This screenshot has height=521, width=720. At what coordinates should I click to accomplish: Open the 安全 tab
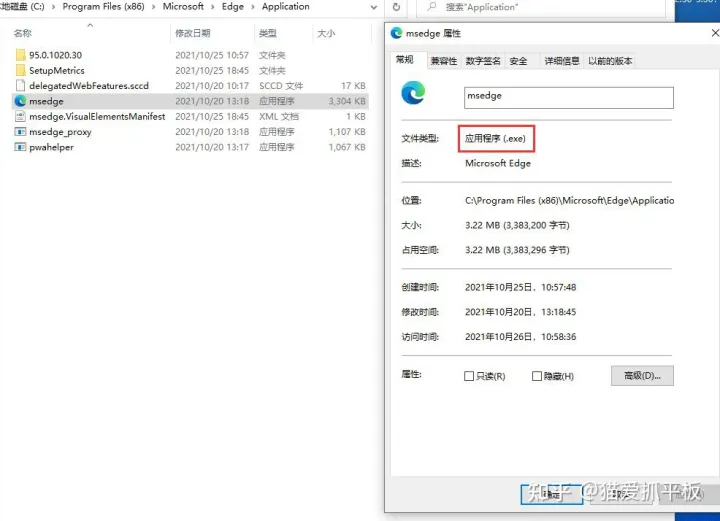click(x=518, y=61)
